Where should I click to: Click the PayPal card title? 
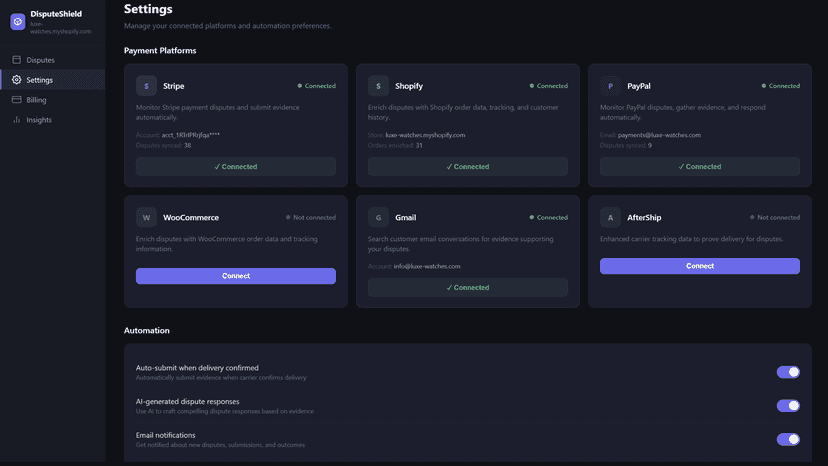[x=639, y=86]
